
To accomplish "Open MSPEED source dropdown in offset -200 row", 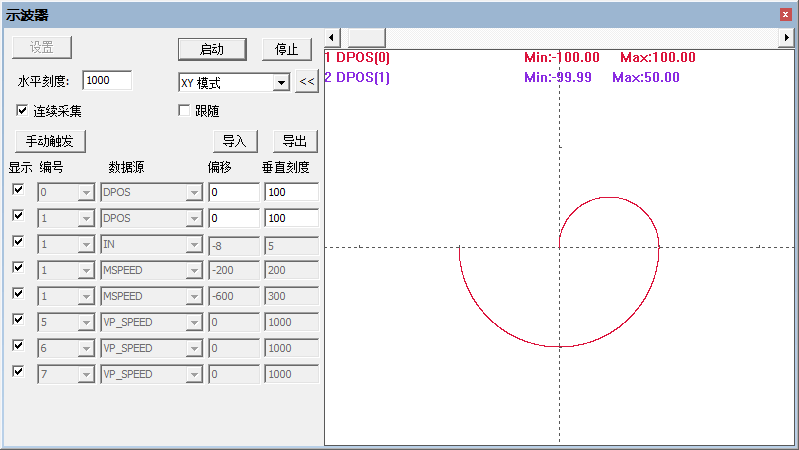I will tap(194, 271).
